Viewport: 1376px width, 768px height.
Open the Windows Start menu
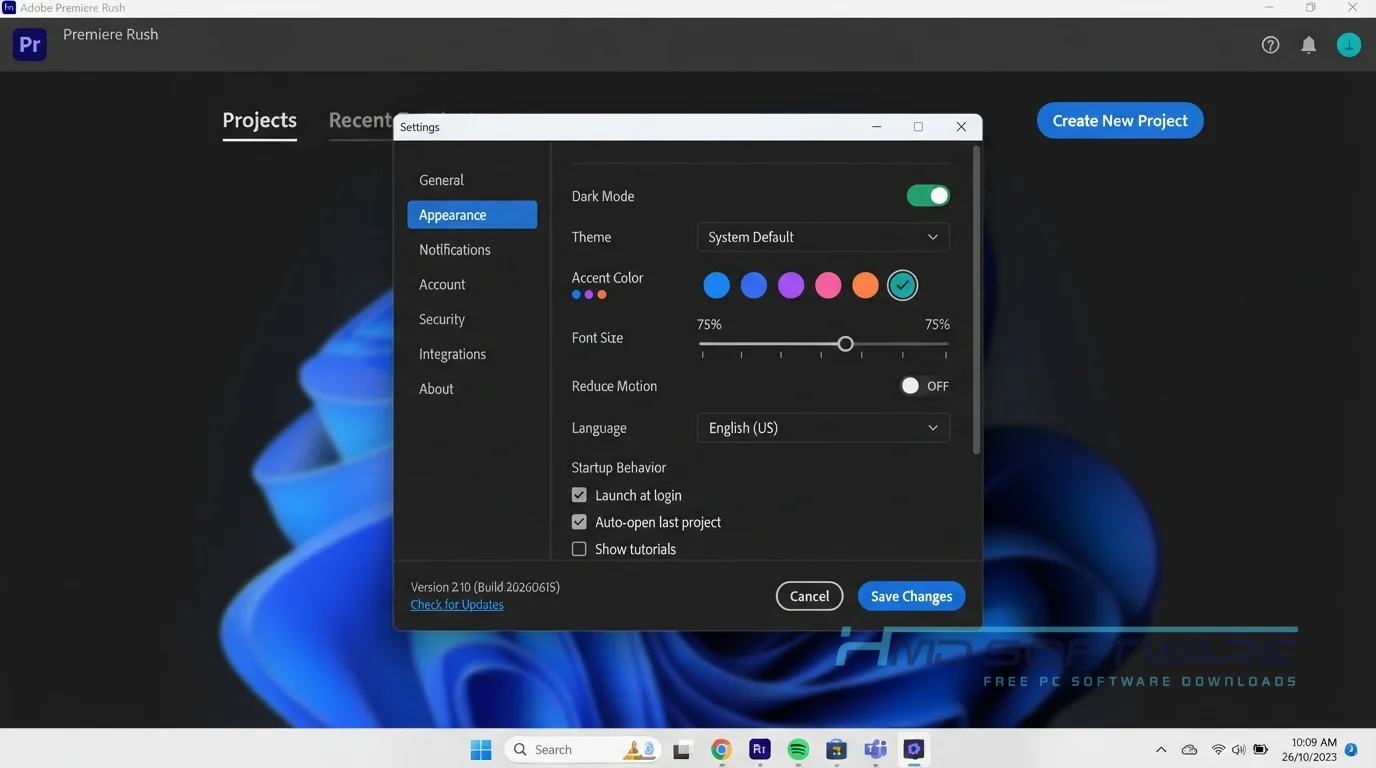click(x=481, y=749)
